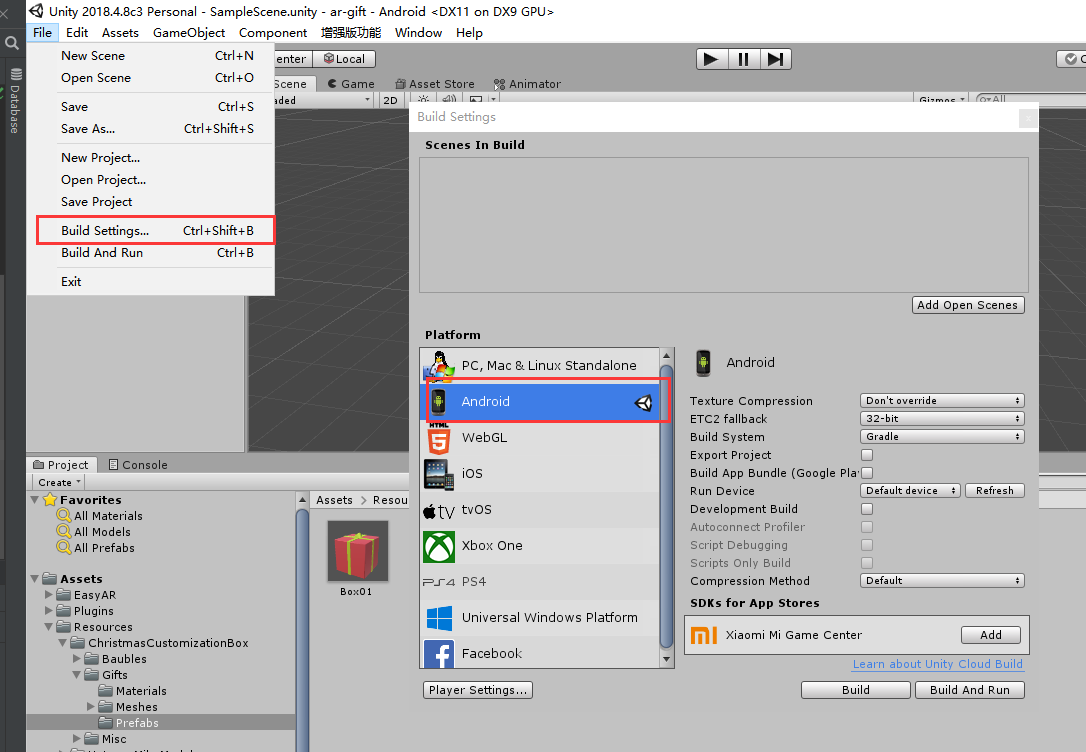Click the Build button
The image size is (1086, 752).
coord(855,690)
